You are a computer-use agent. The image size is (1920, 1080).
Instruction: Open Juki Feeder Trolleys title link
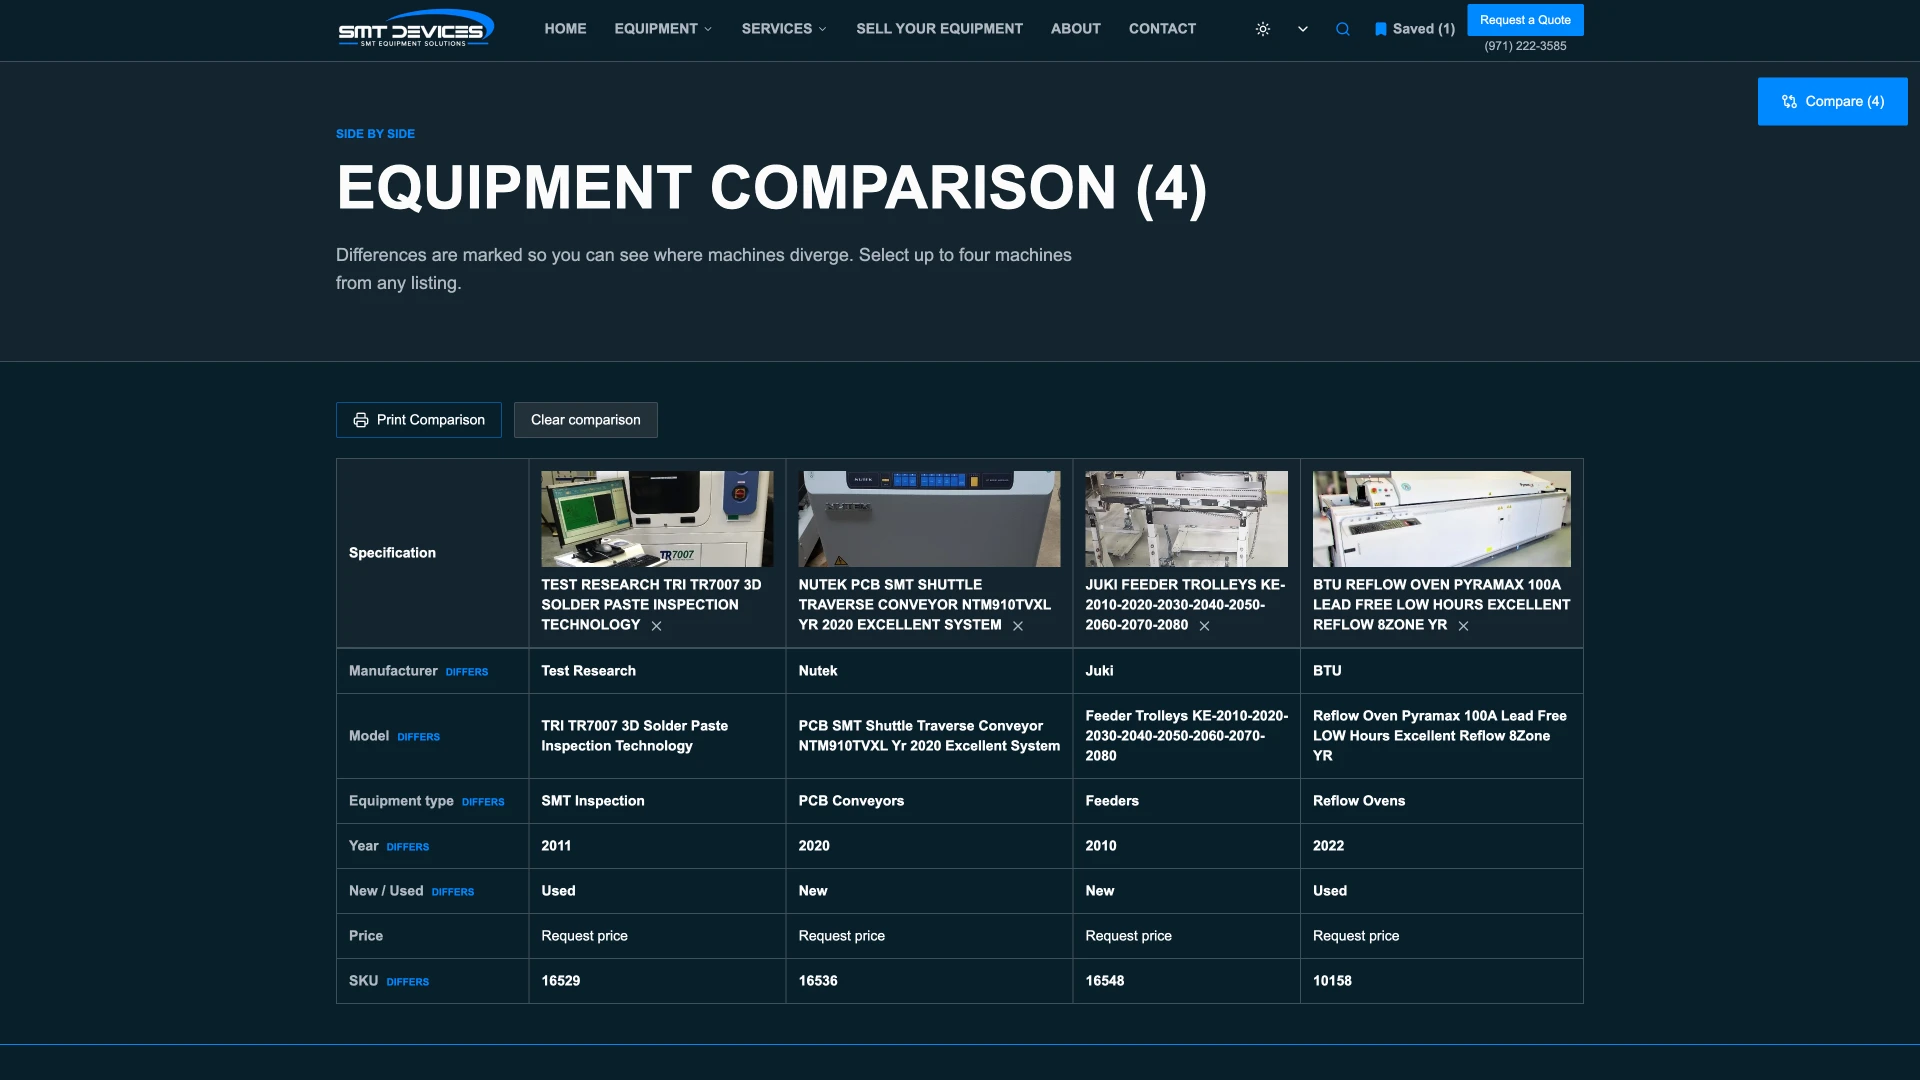pyautogui.click(x=1185, y=604)
